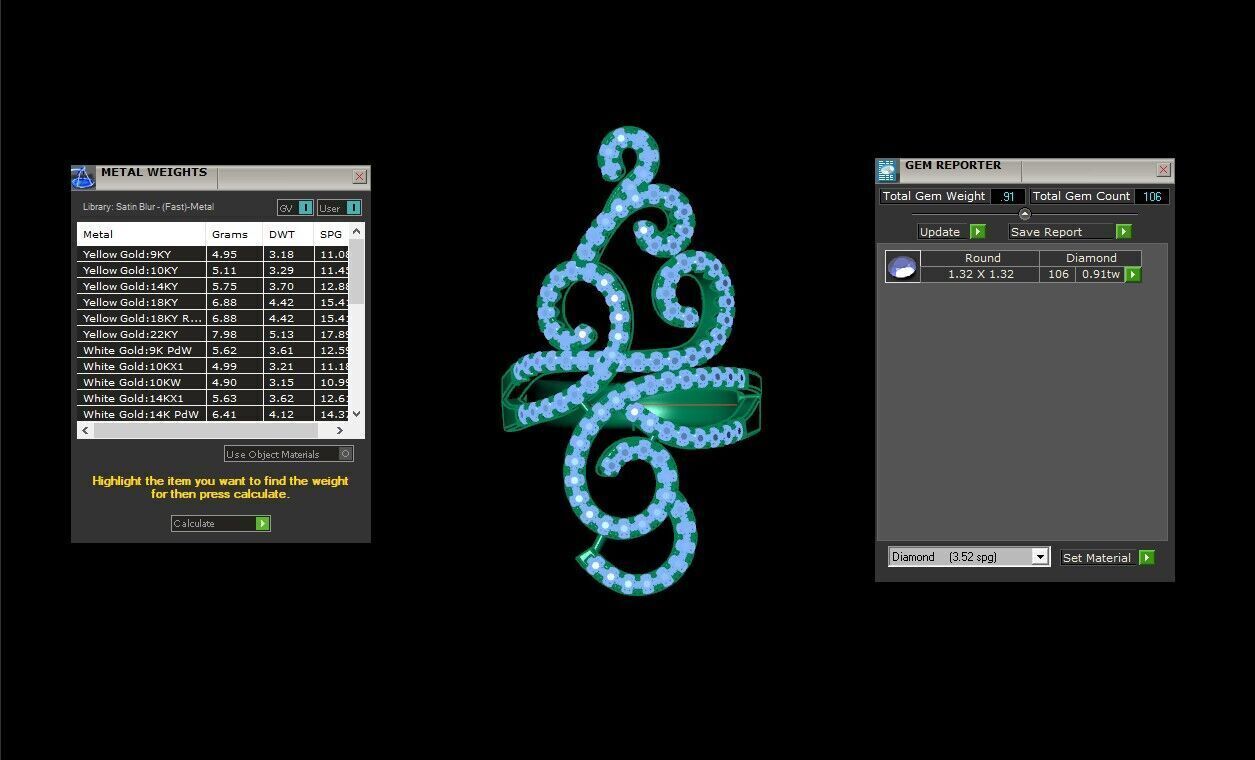Close the Metal Weights panel
The image size is (1255, 760).
[x=360, y=177]
